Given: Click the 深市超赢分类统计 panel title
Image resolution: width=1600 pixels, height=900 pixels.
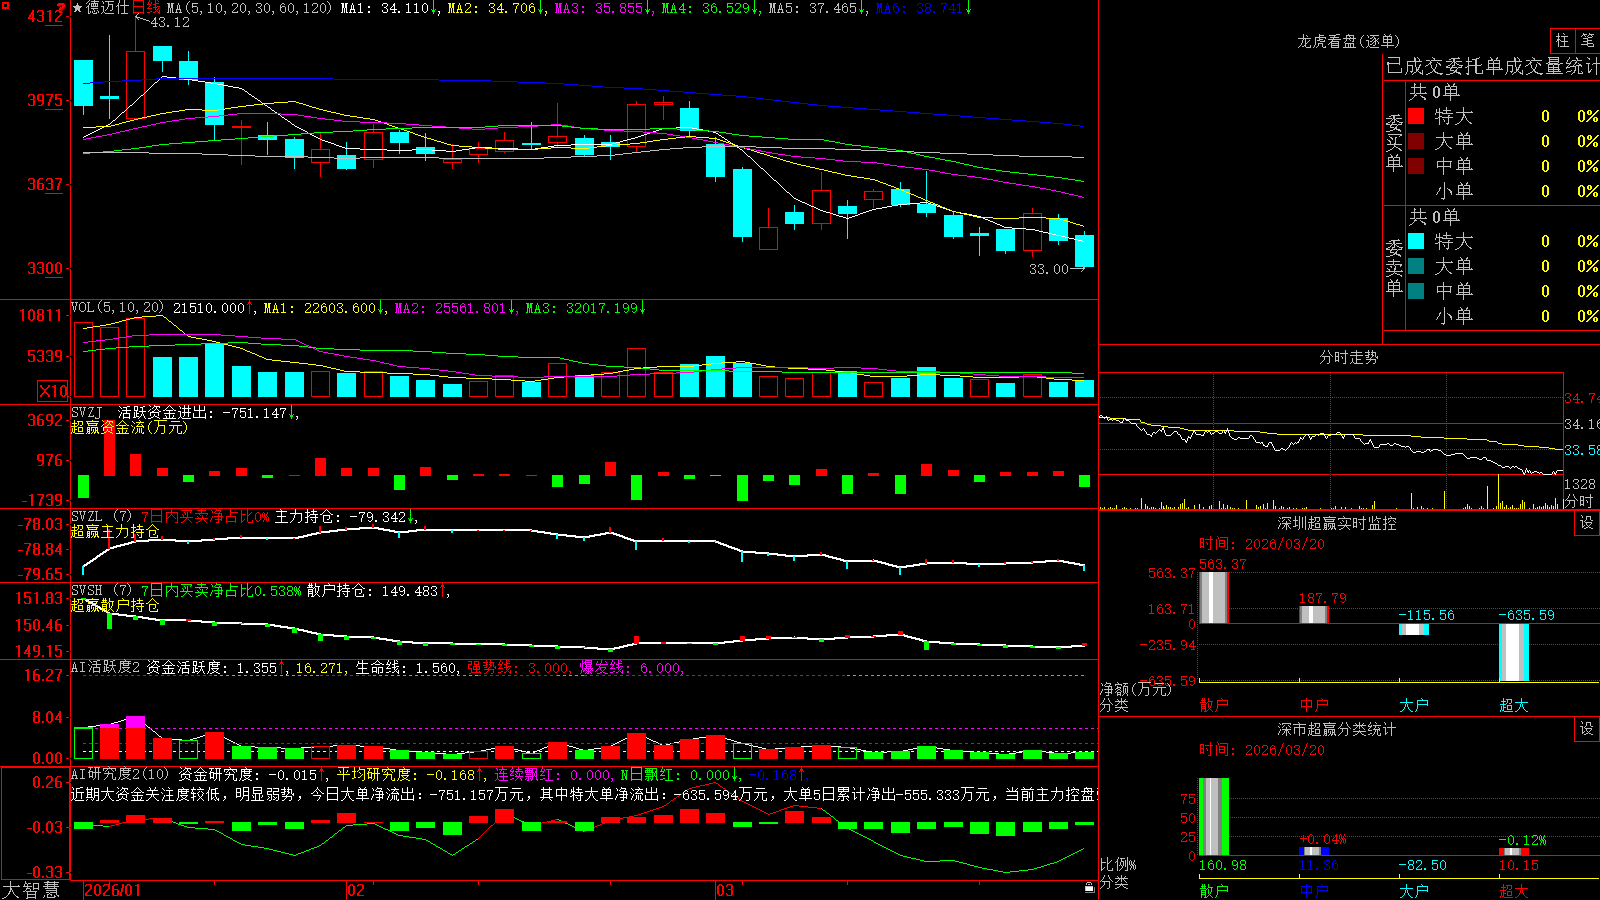Looking at the screenshot, I should coord(1336,729).
